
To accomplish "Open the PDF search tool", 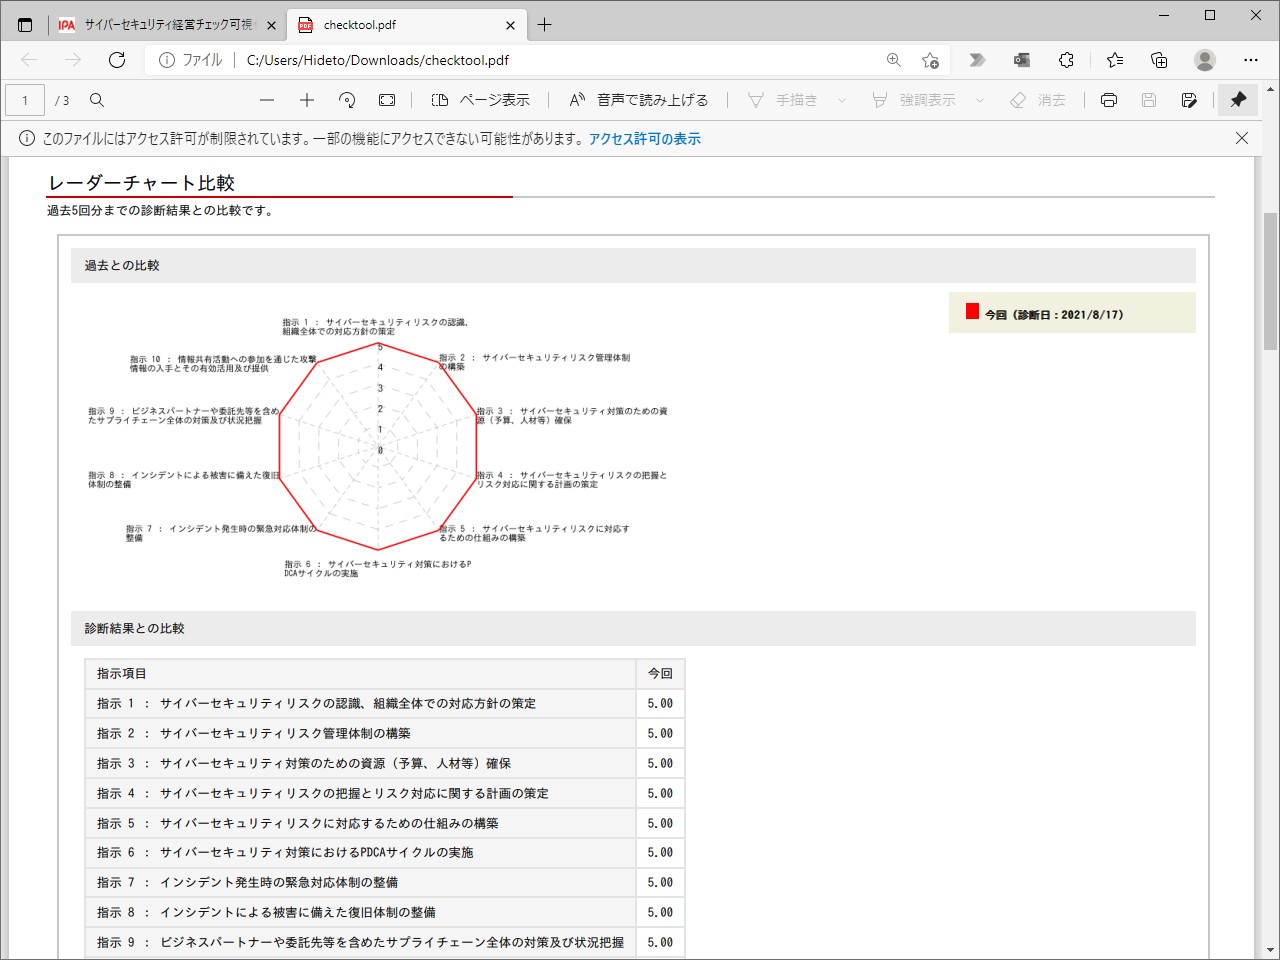I will [x=96, y=100].
